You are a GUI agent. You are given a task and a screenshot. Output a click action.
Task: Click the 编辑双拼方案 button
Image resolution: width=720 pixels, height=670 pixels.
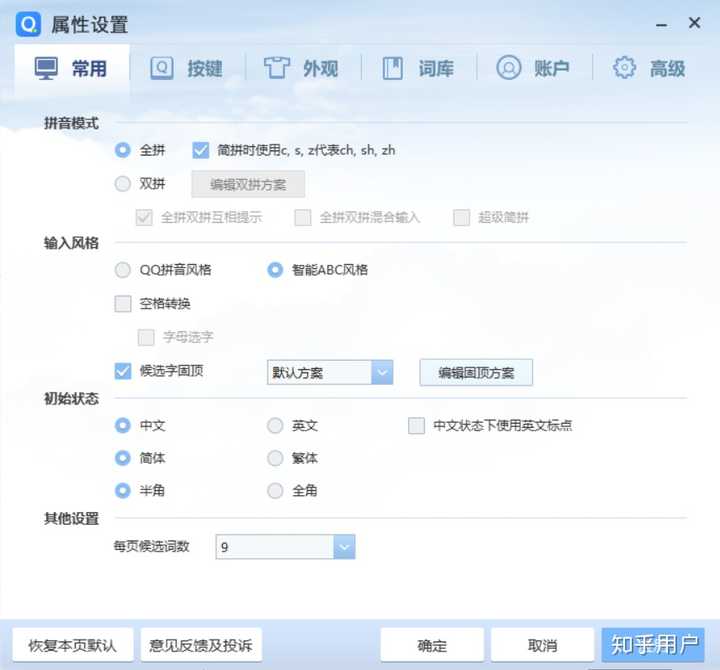[248, 184]
